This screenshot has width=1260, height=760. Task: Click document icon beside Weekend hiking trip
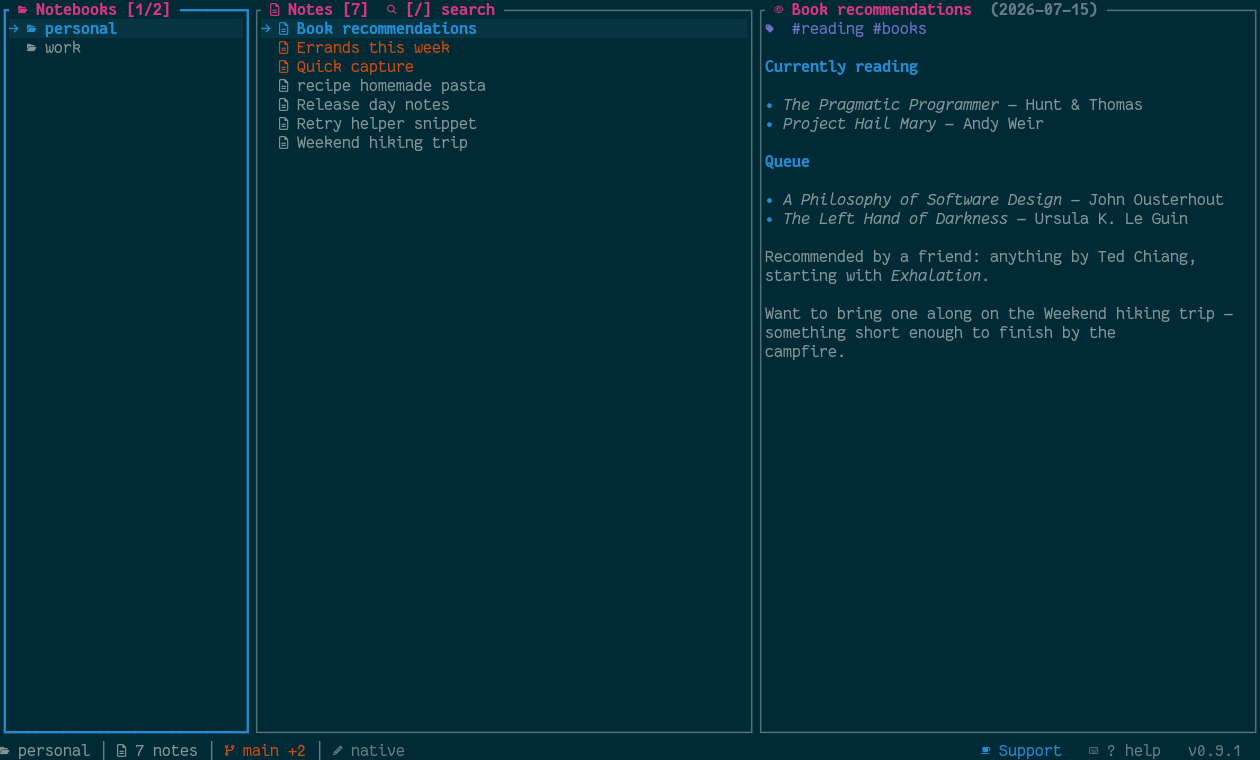coord(284,142)
